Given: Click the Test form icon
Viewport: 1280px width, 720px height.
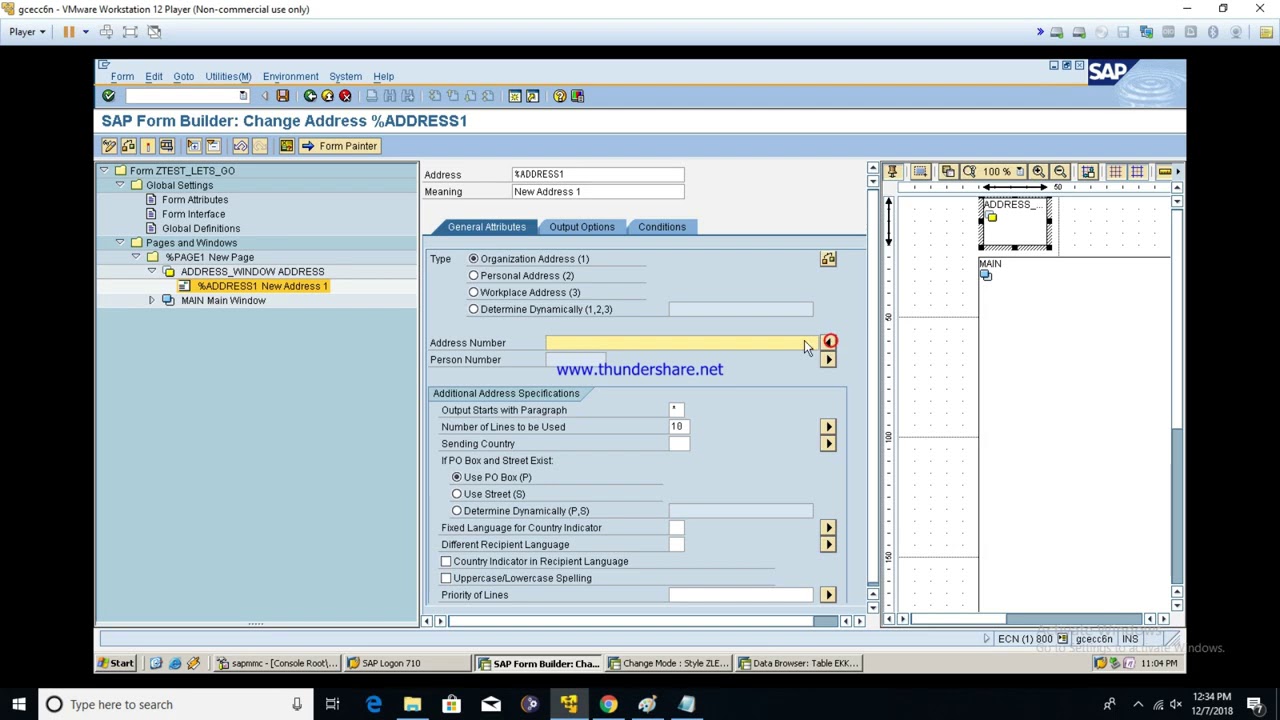Looking at the screenshot, I should coord(166,146).
